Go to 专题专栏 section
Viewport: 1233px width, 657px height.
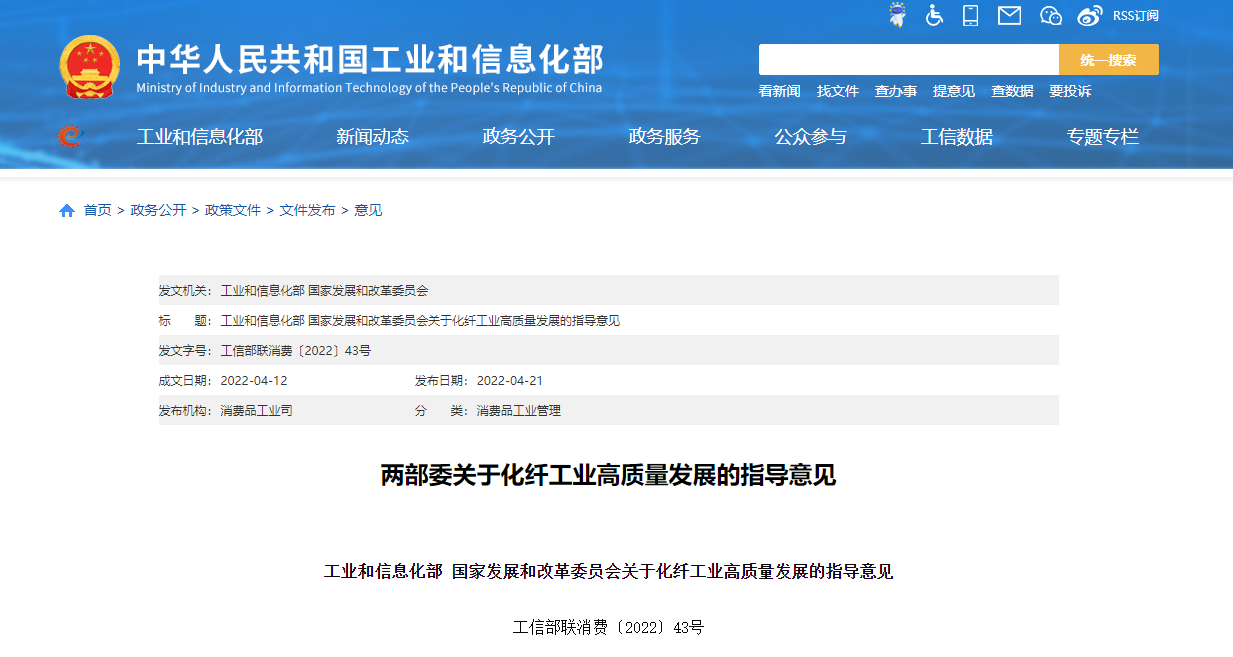pos(1102,137)
